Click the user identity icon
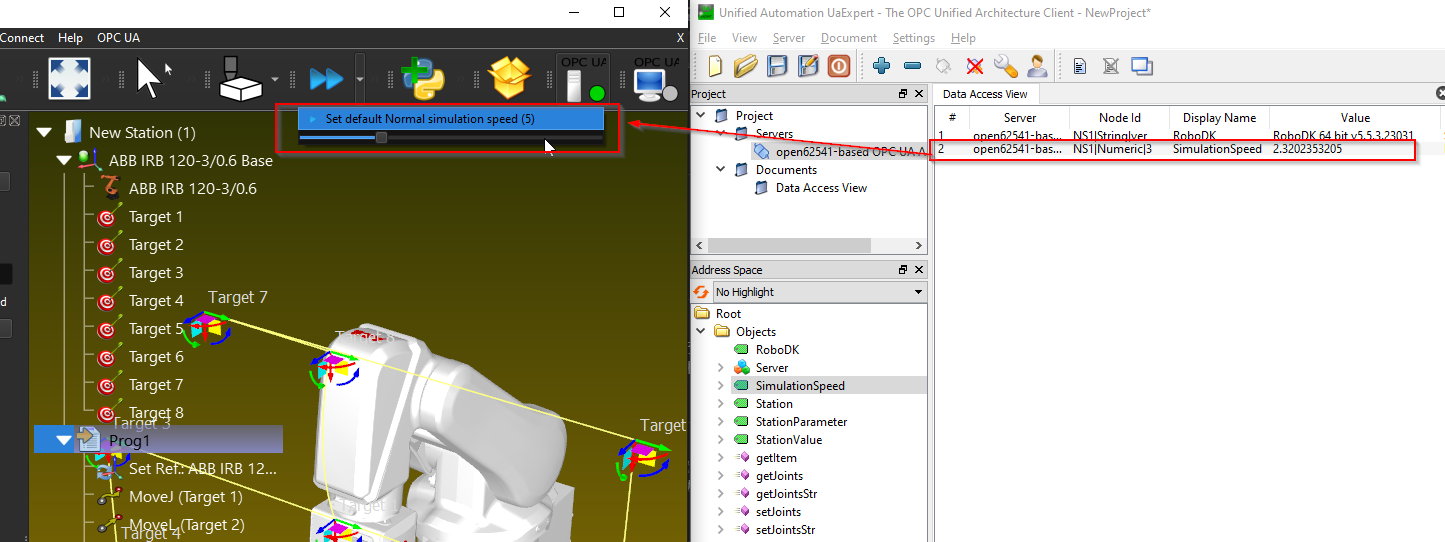1445x542 pixels. (1038, 67)
